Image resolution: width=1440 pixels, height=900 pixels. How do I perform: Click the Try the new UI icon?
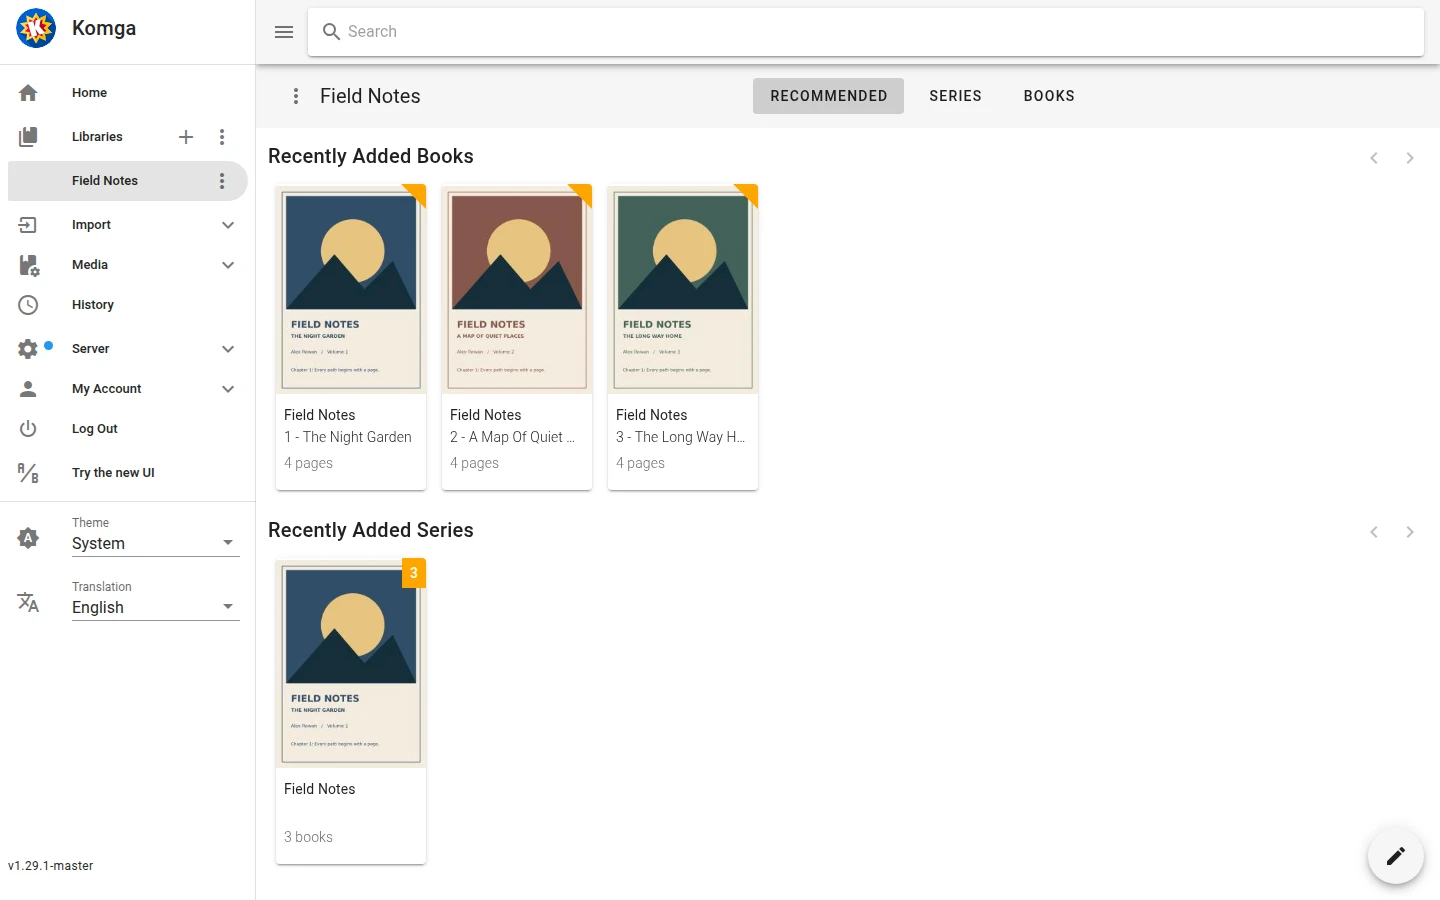point(28,473)
